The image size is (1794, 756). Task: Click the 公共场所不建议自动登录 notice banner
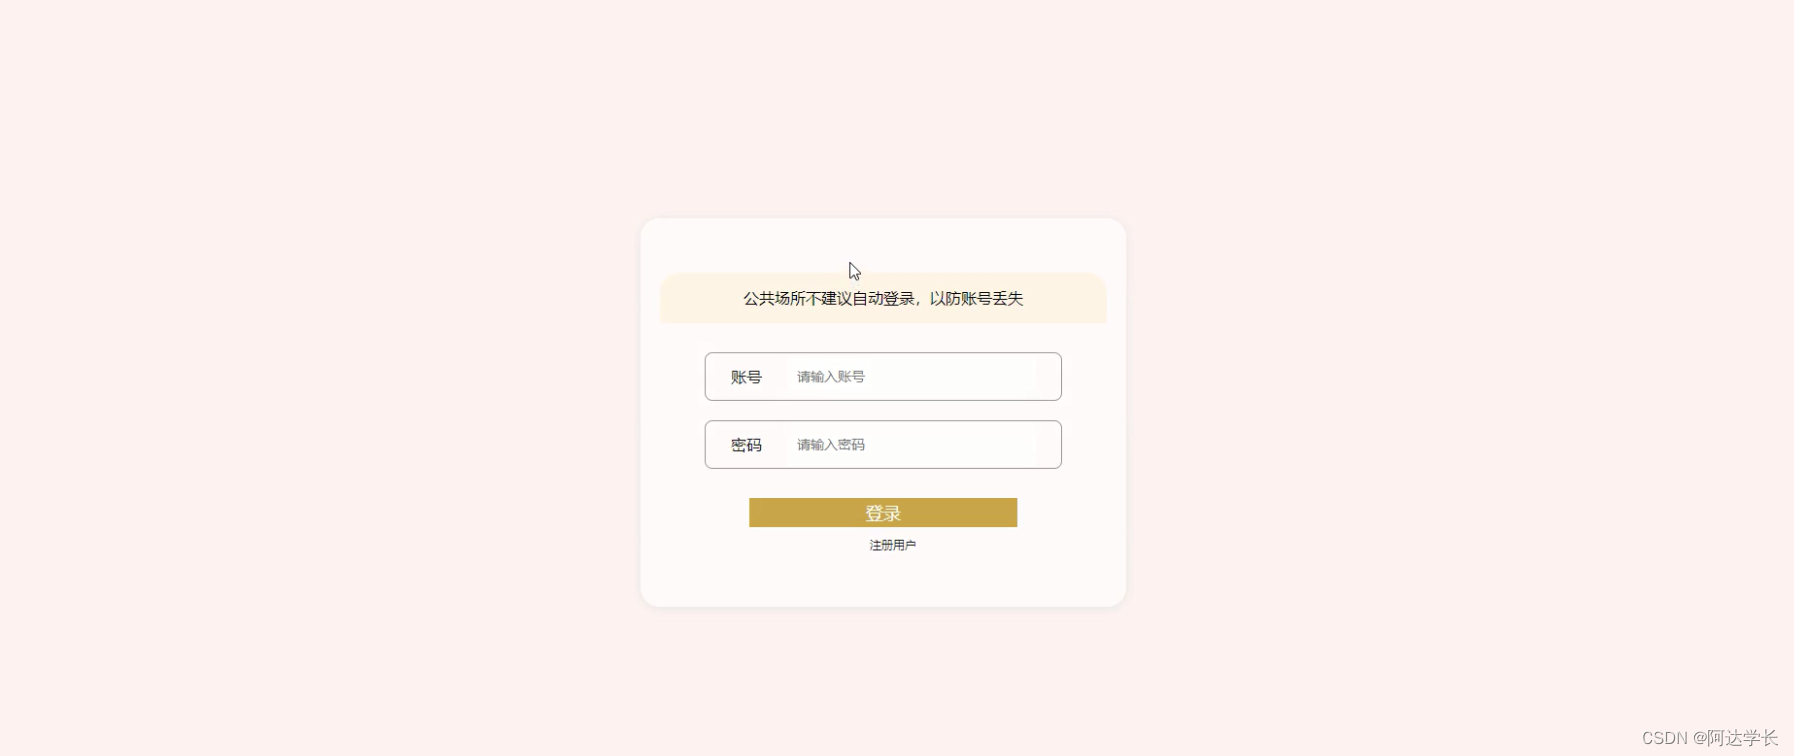[883, 298]
